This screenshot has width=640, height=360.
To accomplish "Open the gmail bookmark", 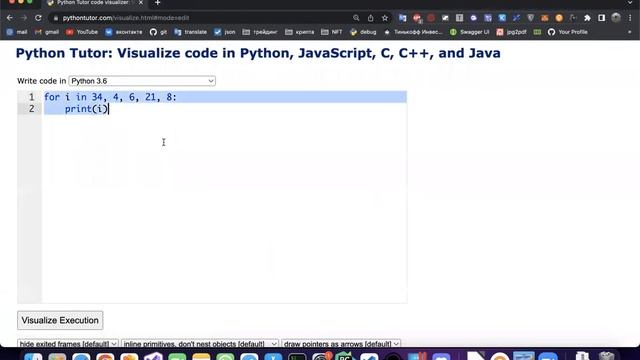I will (47, 32).
